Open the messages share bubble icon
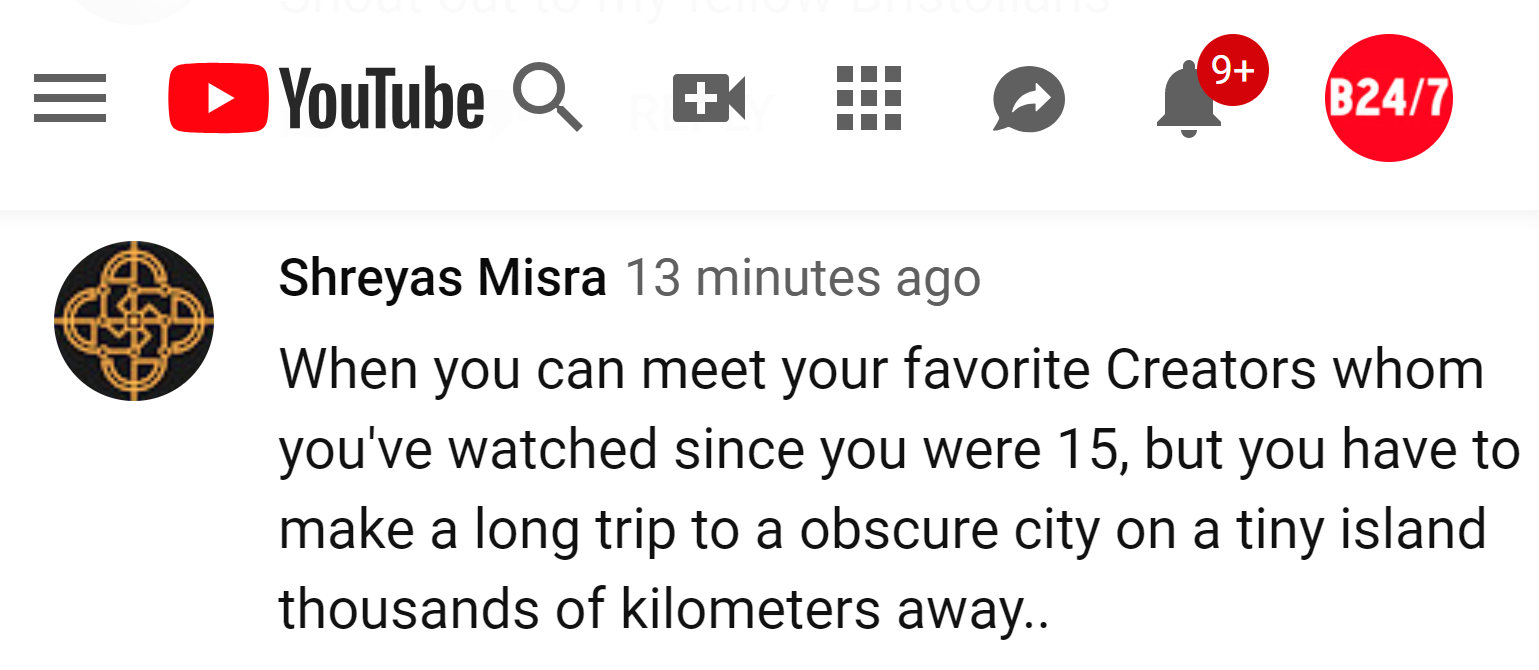 pos(1028,100)
